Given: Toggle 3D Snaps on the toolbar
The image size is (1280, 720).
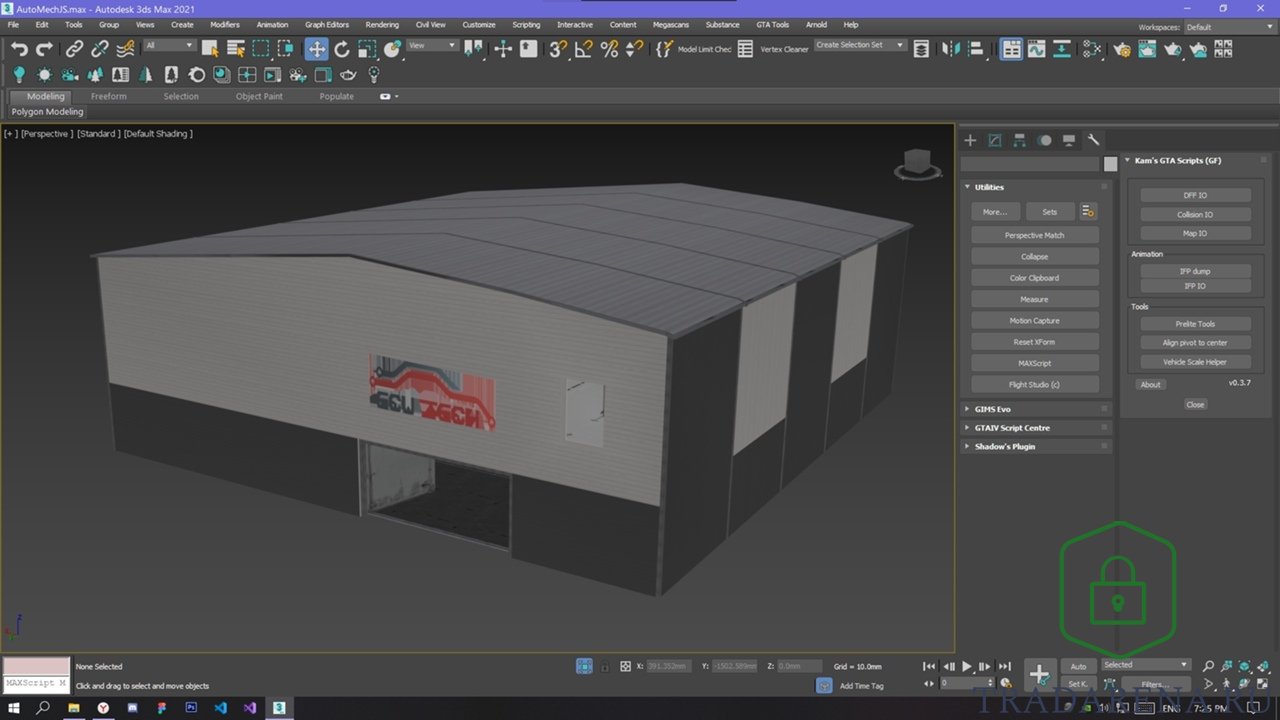Looking at the screenshot, I should point(558,49).
